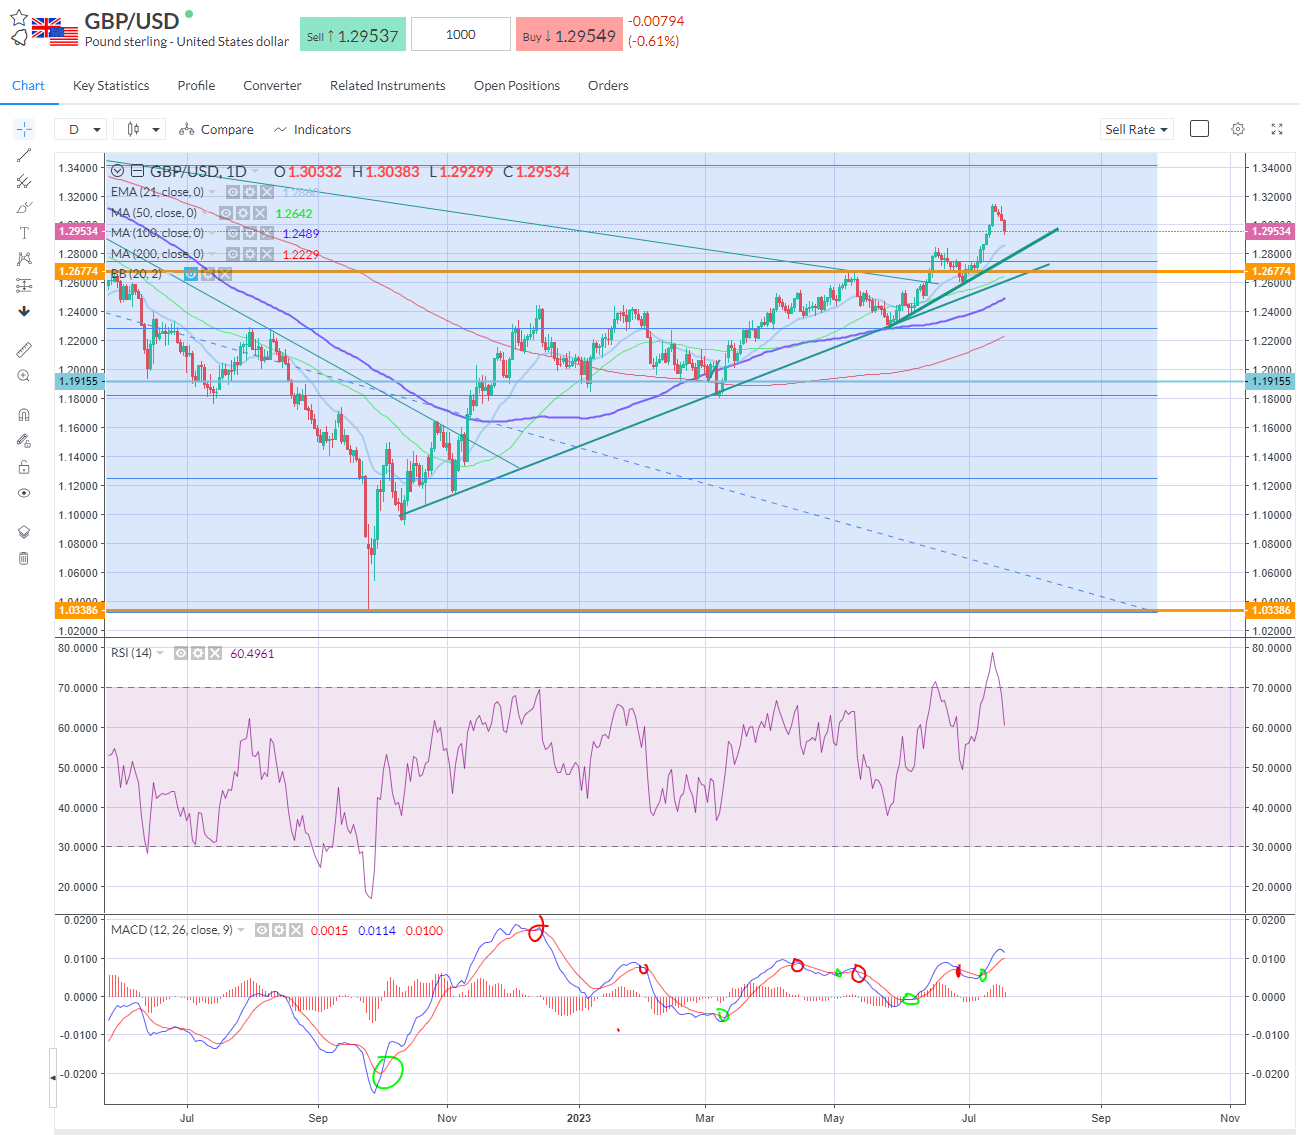
Task: Select the crosshair cursor tool
Action: [x=24, y=129]
